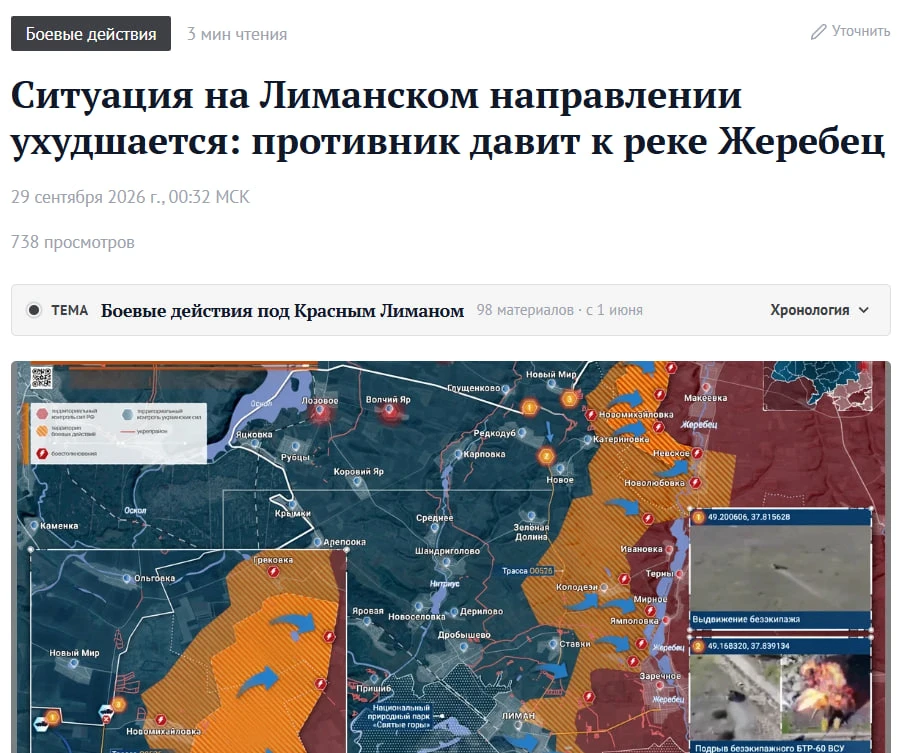Image resolution: width=908 pixels, height=753 pixels.
Task: Click the 'Уточнить' link
Action: pos(861,31)
